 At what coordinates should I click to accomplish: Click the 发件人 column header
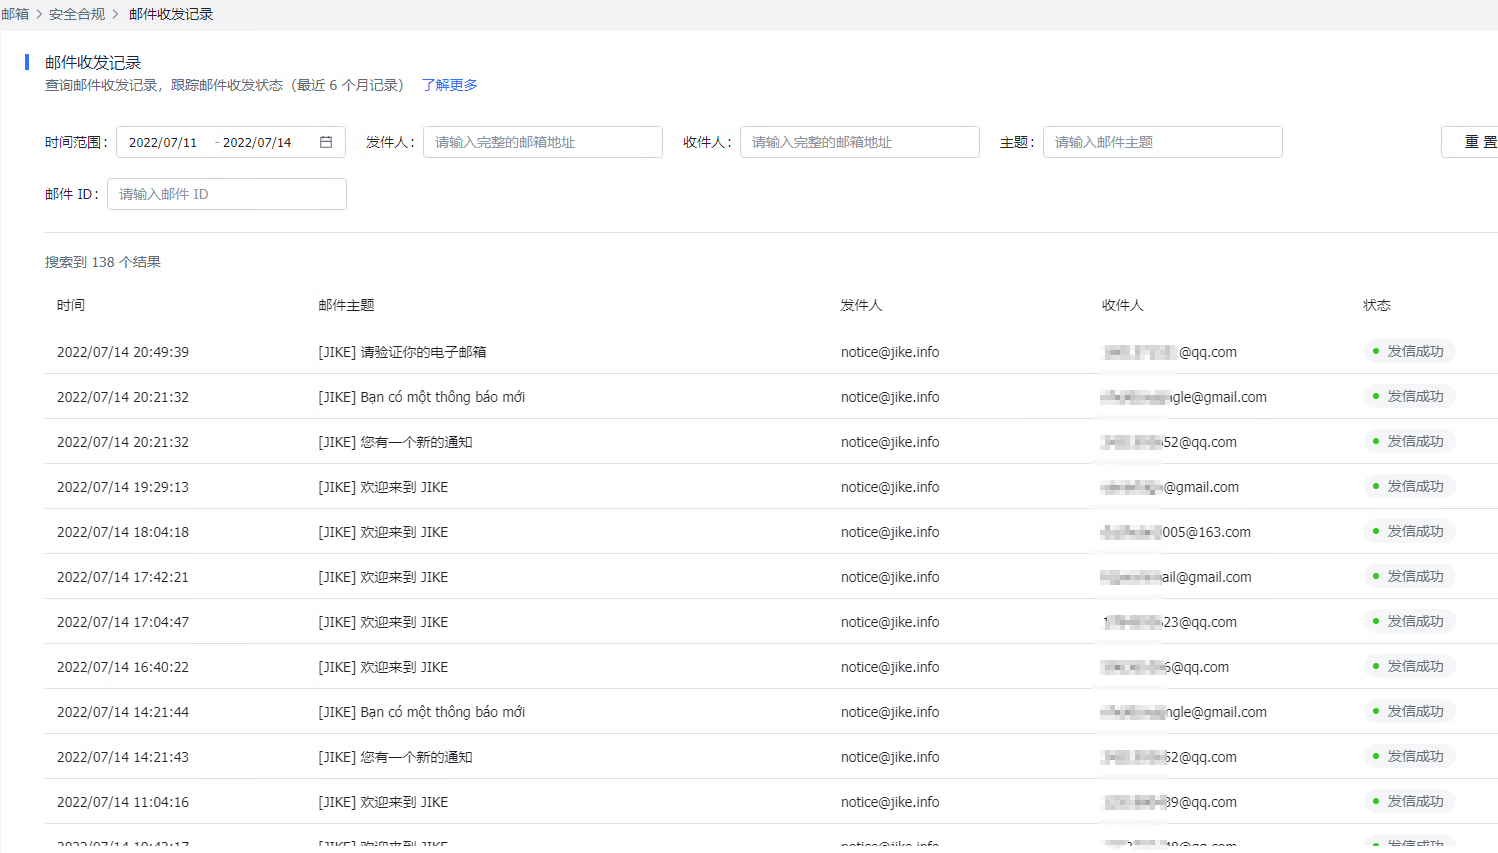[861, 305]
